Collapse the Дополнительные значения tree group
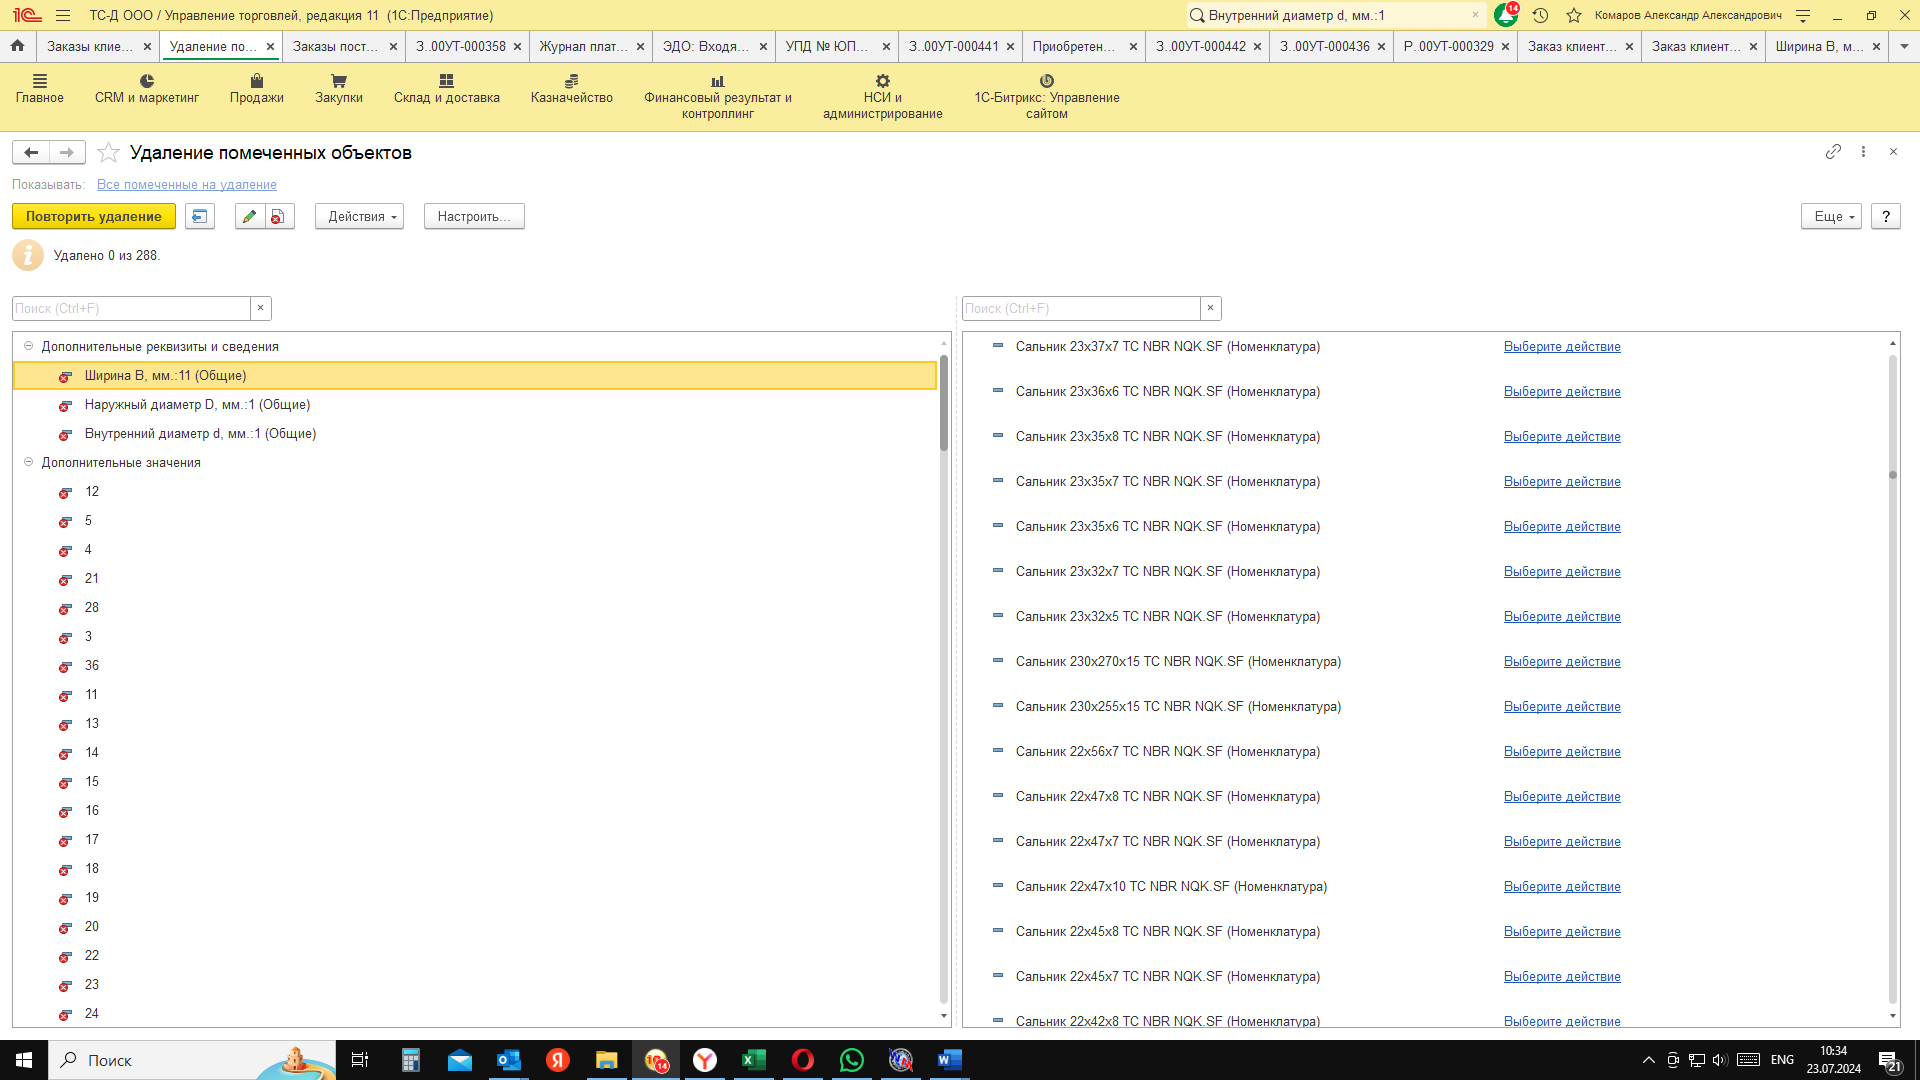Viewport: 1920px width, 1080px height. pos(28,462)
